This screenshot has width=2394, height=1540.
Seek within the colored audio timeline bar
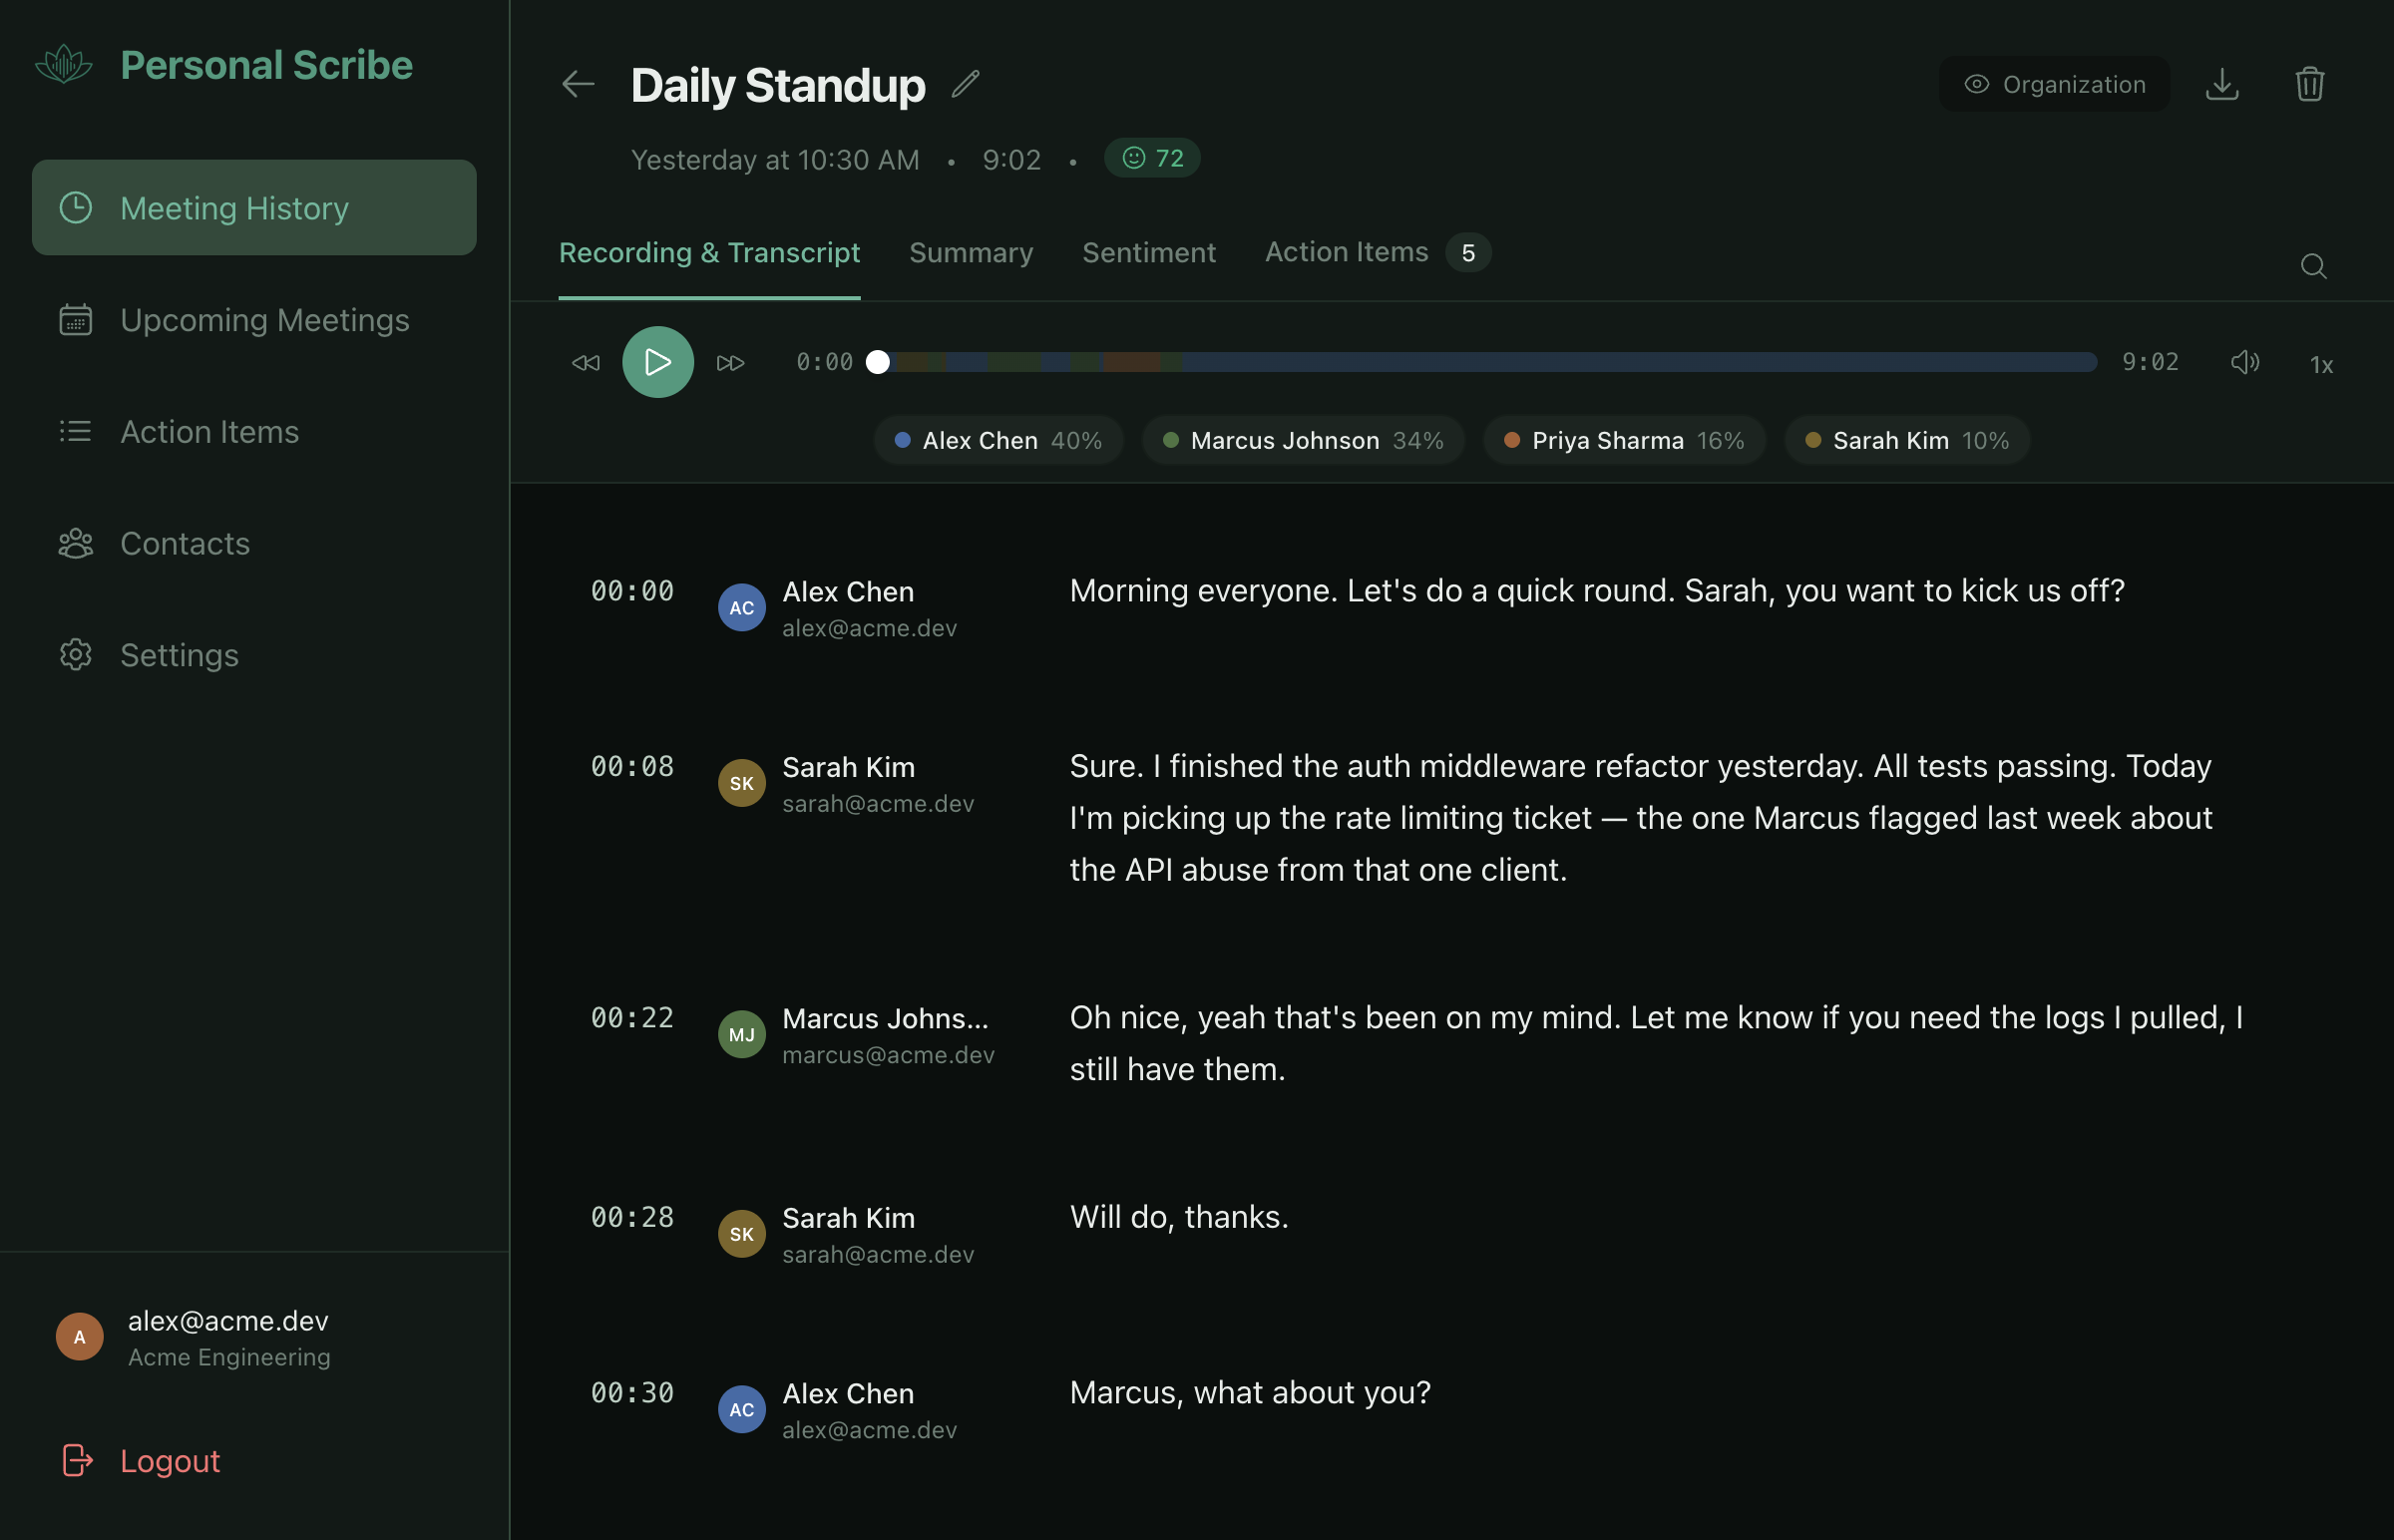1488,362
